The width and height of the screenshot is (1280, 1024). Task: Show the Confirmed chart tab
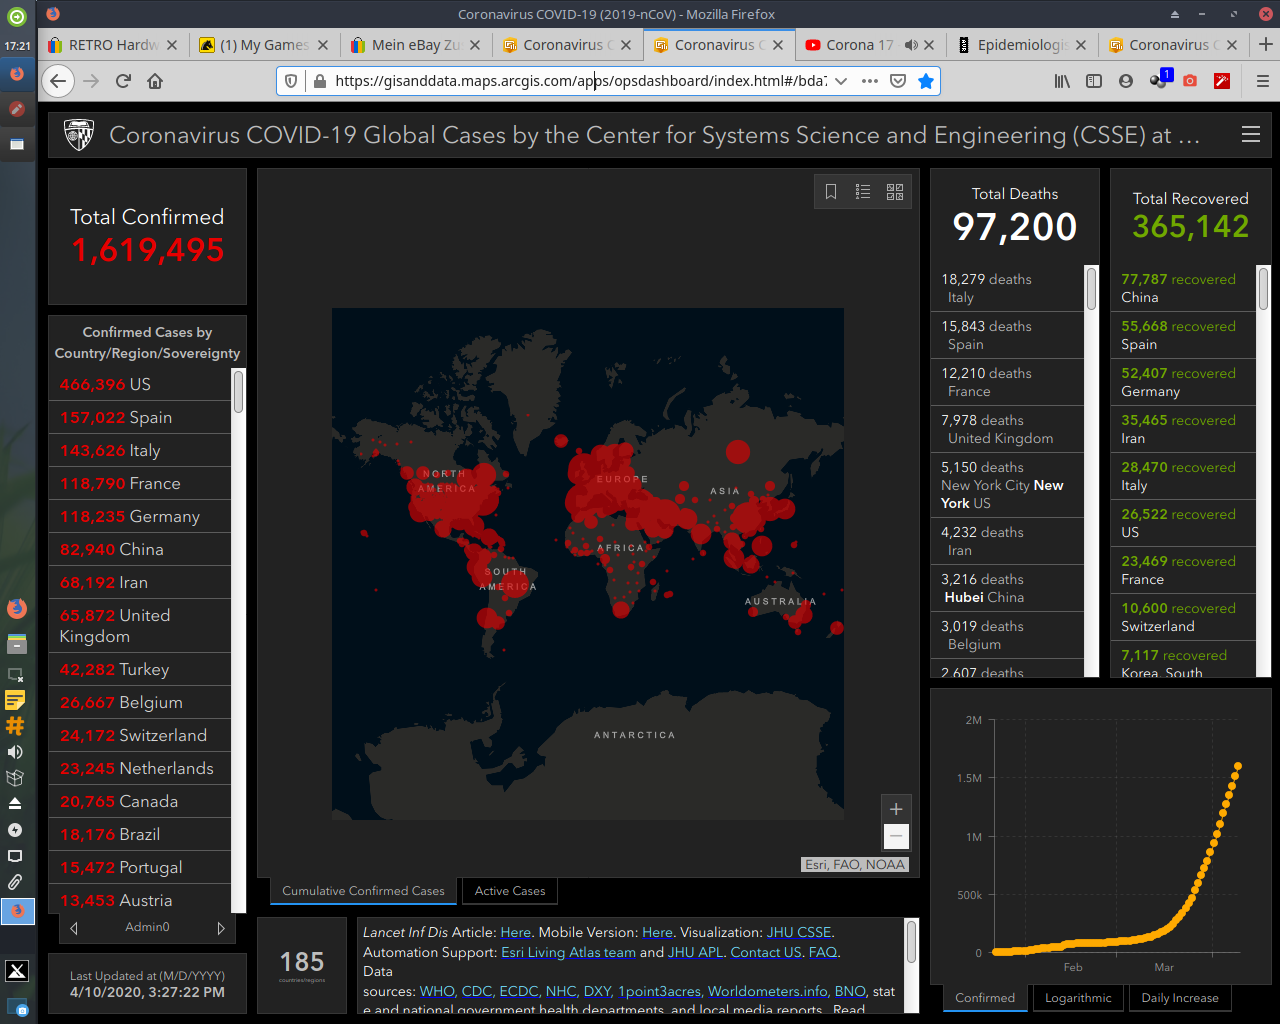click(985, 998)
